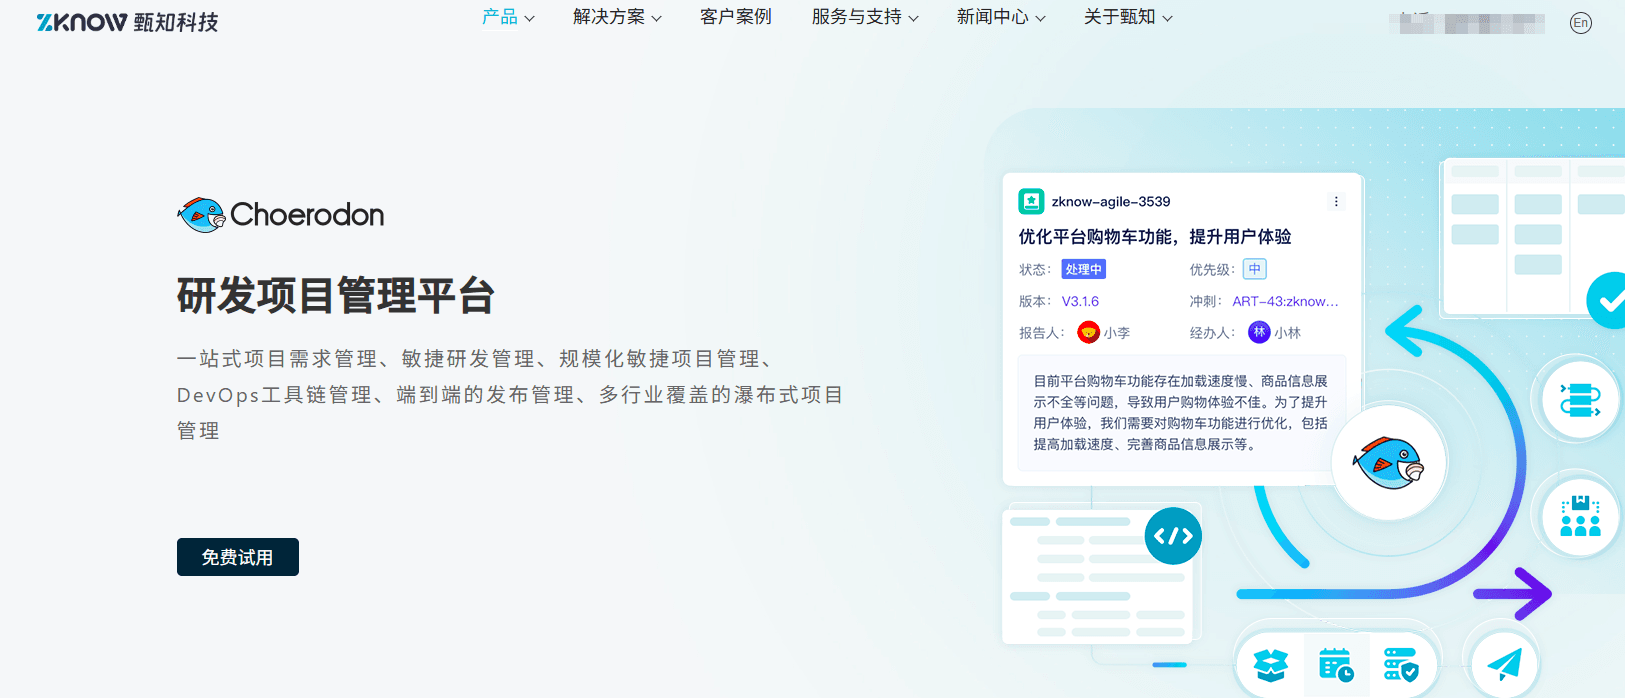Click the code brackets circle icon

tap(1173, 536)
